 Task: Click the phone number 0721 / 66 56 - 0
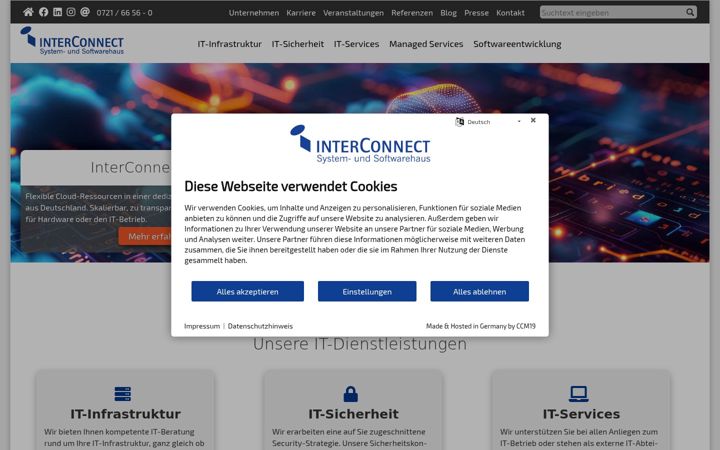124,13
